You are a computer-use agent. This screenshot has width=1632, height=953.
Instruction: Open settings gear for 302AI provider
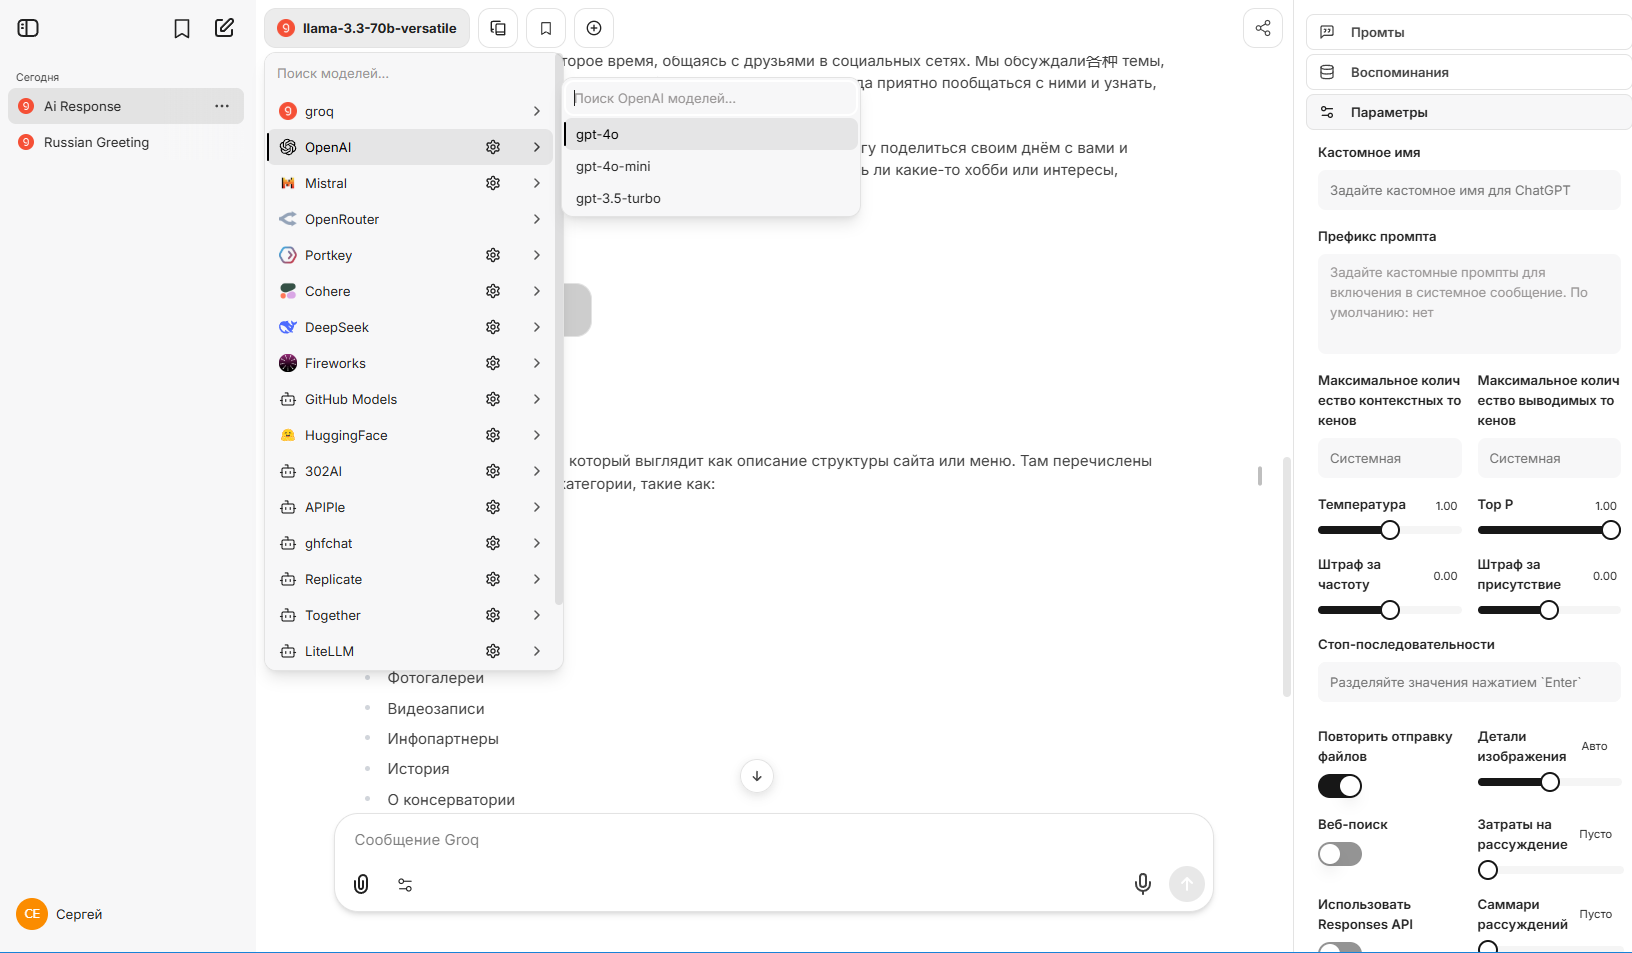point(493,471)
